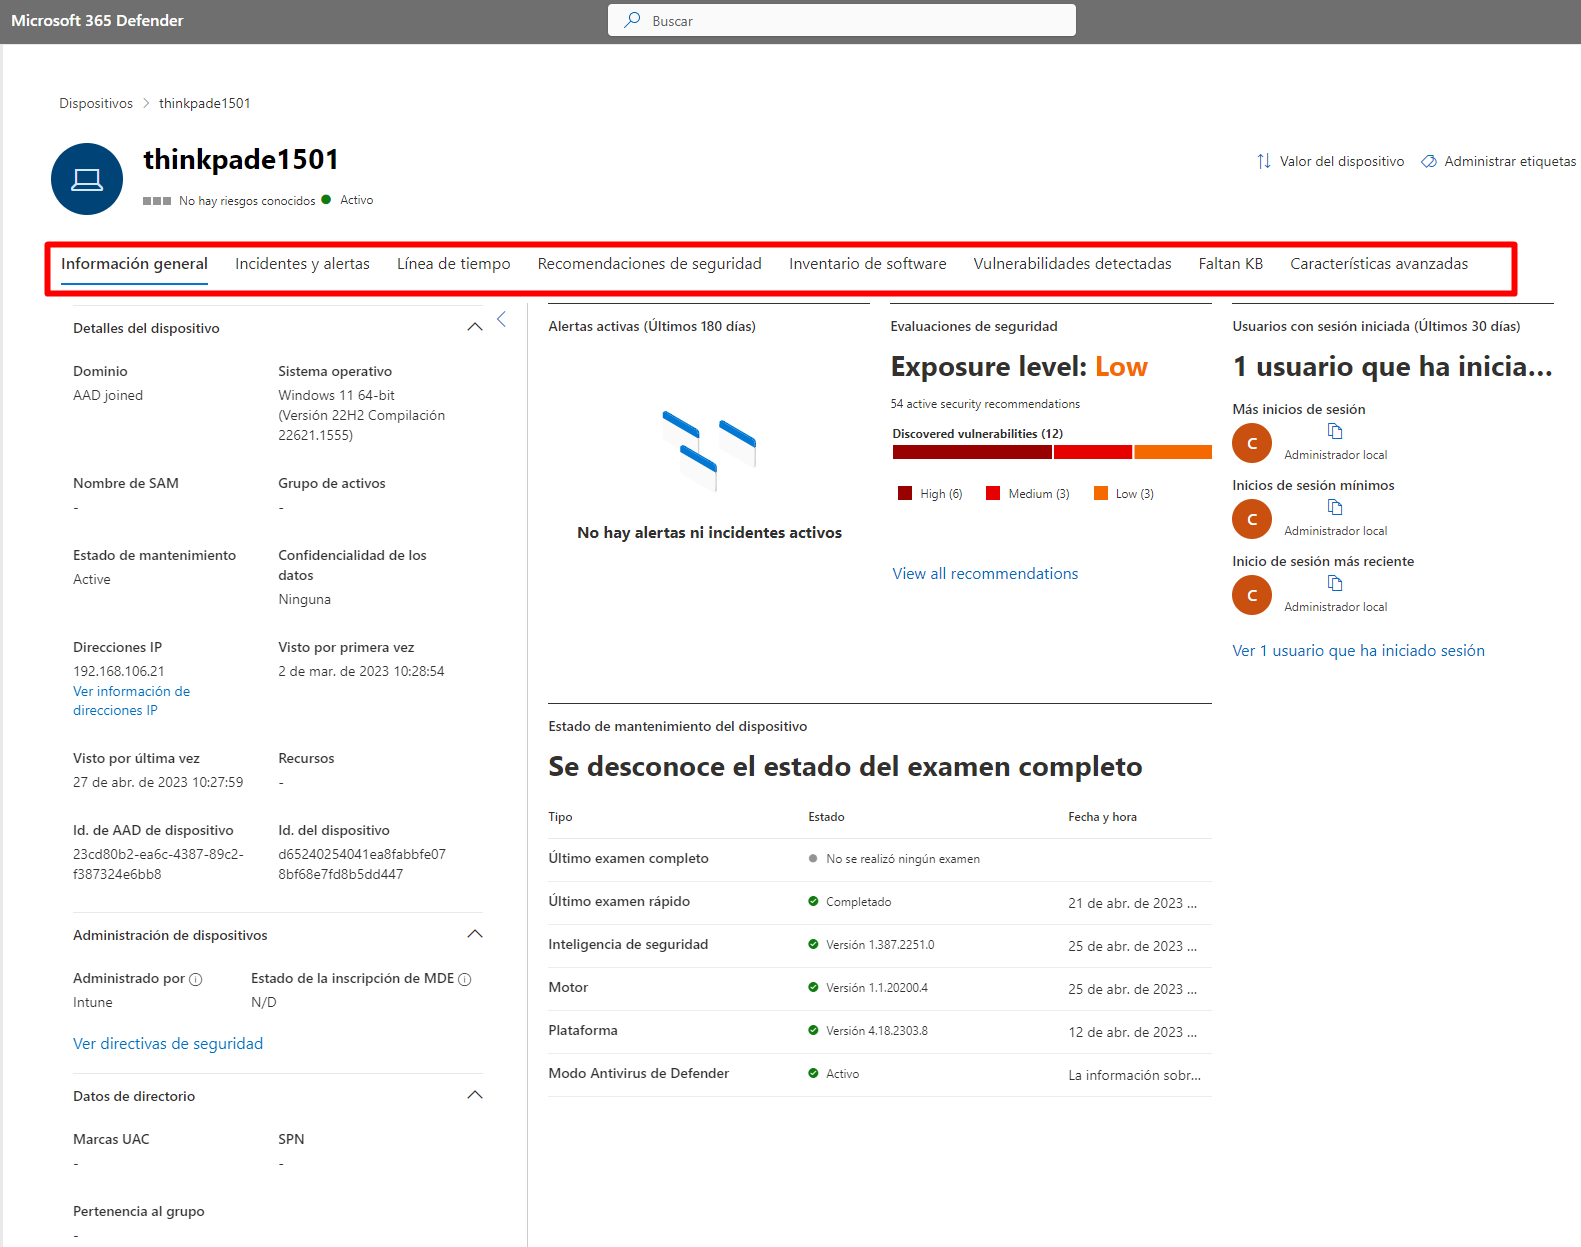Image resolution: width=1581 pixels, height=1247 pixels.
Task: Click View all recommendations link
Action: 985,573
